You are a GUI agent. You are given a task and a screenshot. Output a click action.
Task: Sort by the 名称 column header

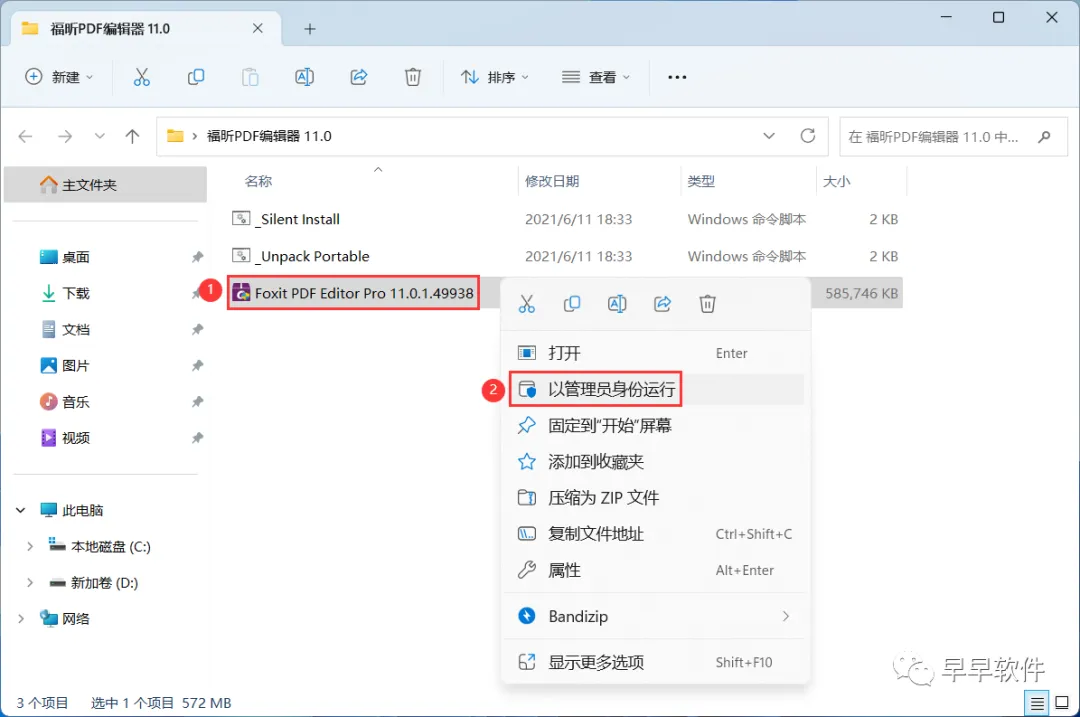[x=258, y=181]
